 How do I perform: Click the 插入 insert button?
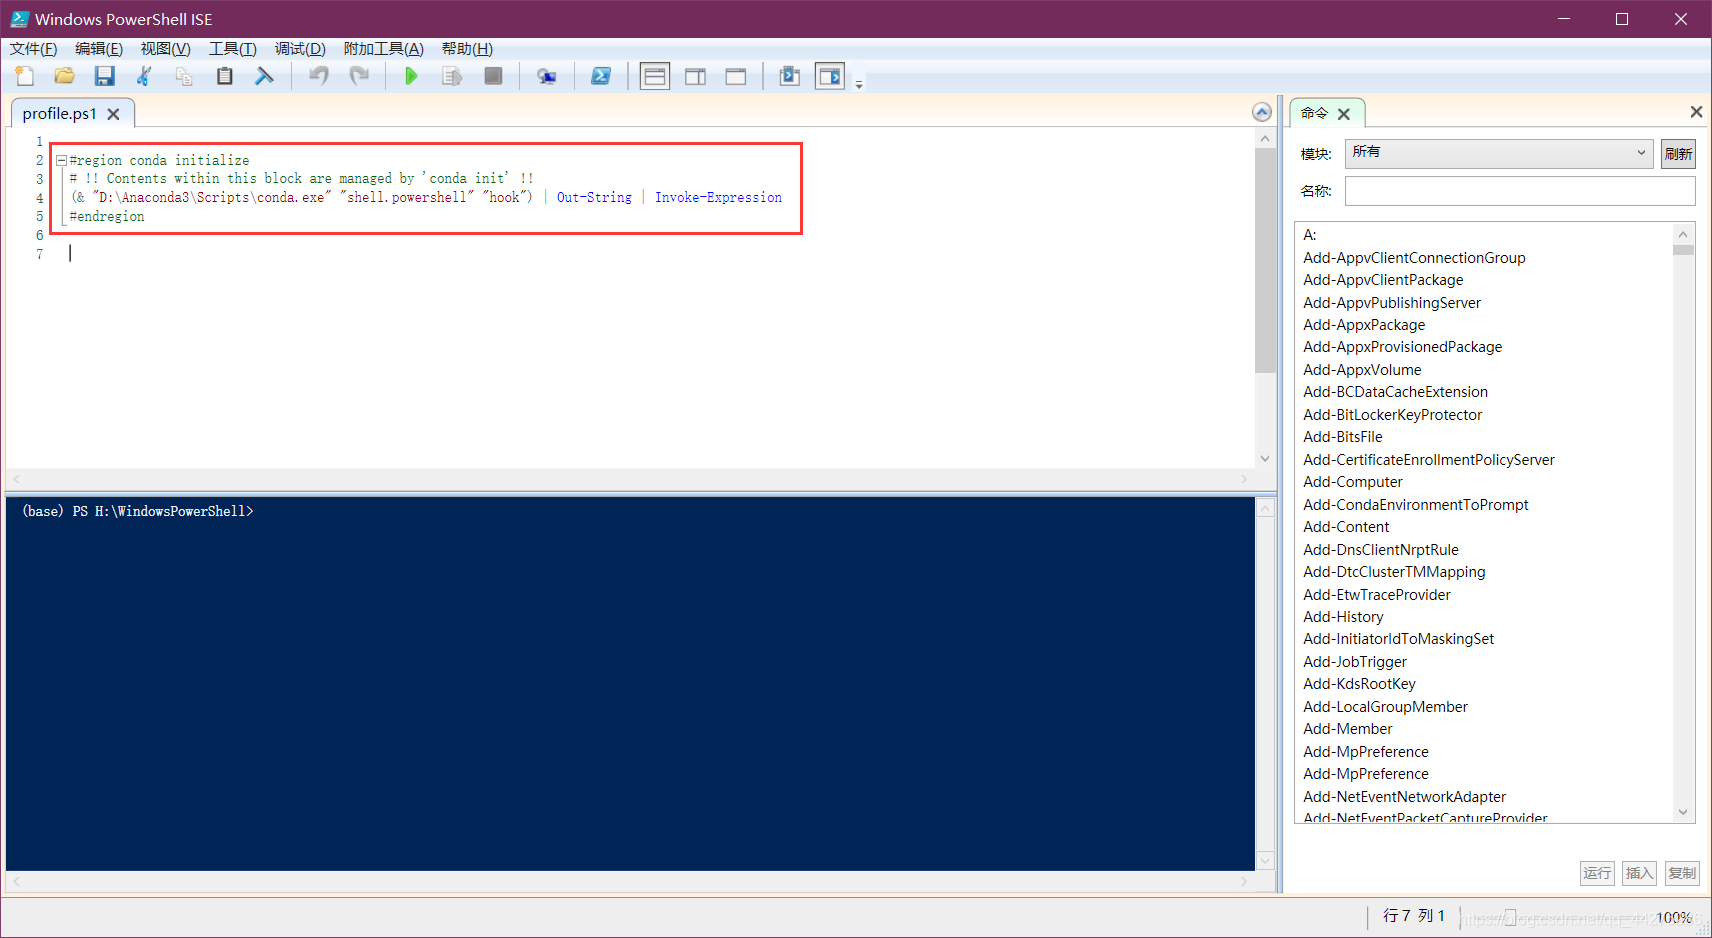(1639, 872)
